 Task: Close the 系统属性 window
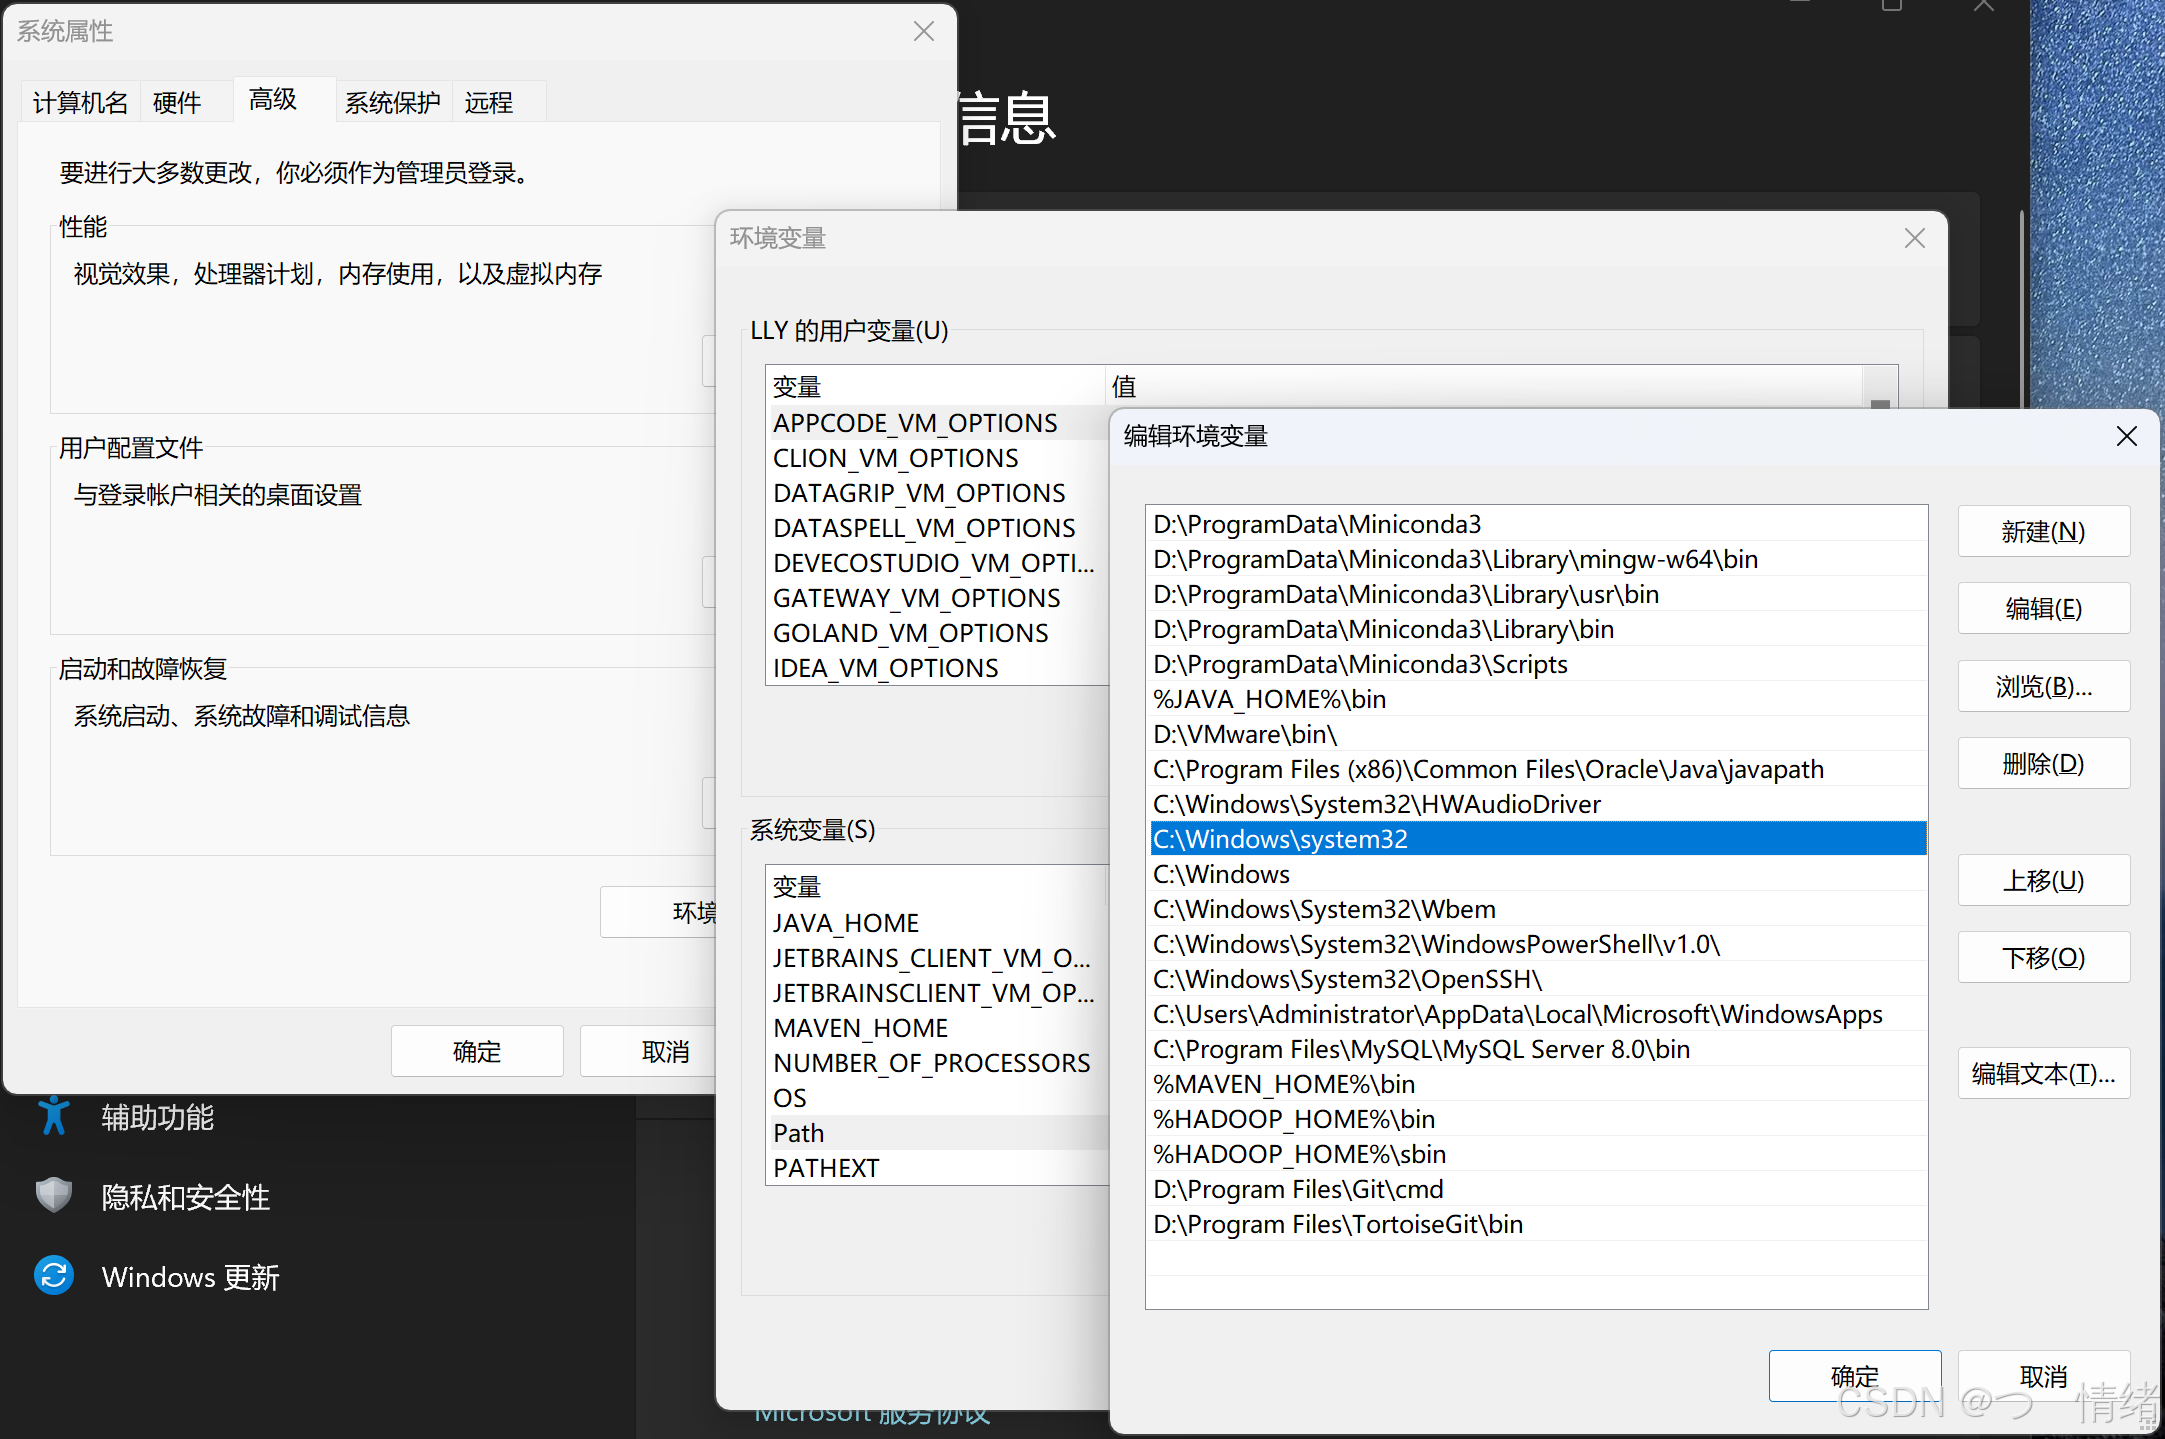pos(923,31)
